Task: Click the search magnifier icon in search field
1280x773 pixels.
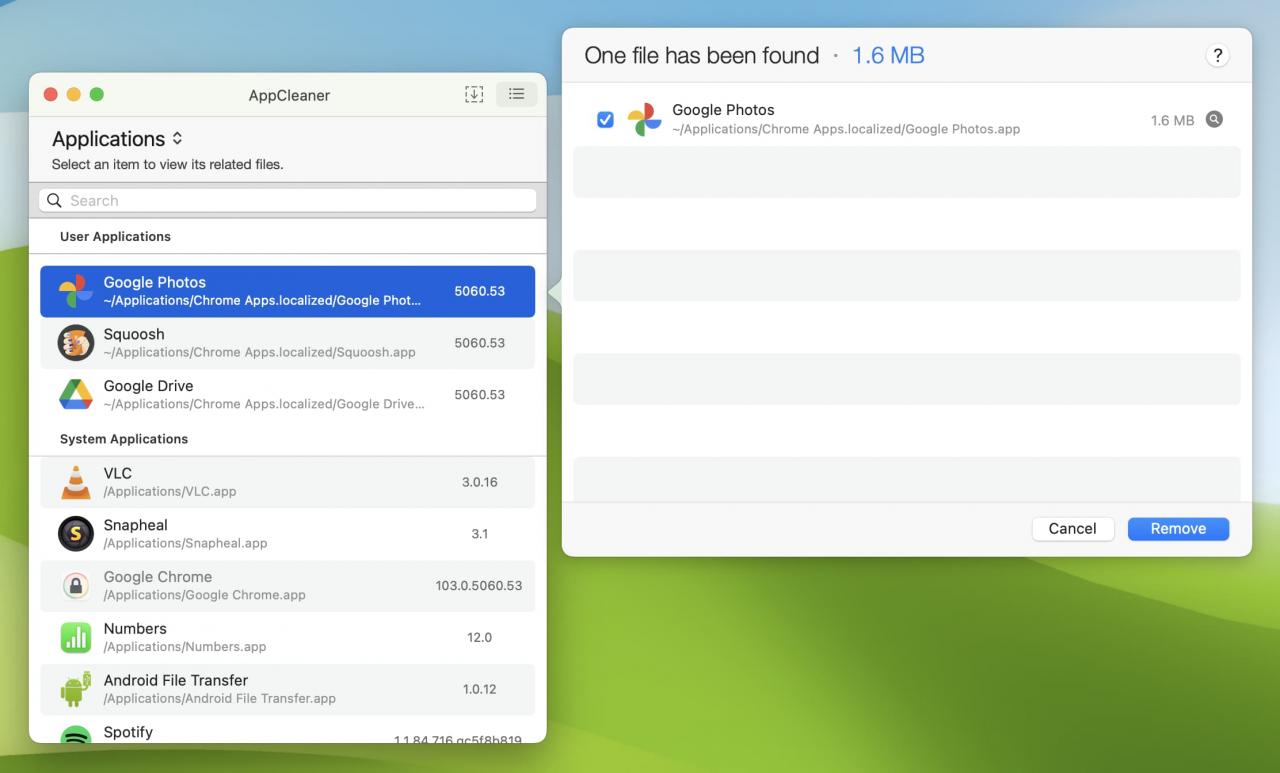Action: [x=54, y=200]
